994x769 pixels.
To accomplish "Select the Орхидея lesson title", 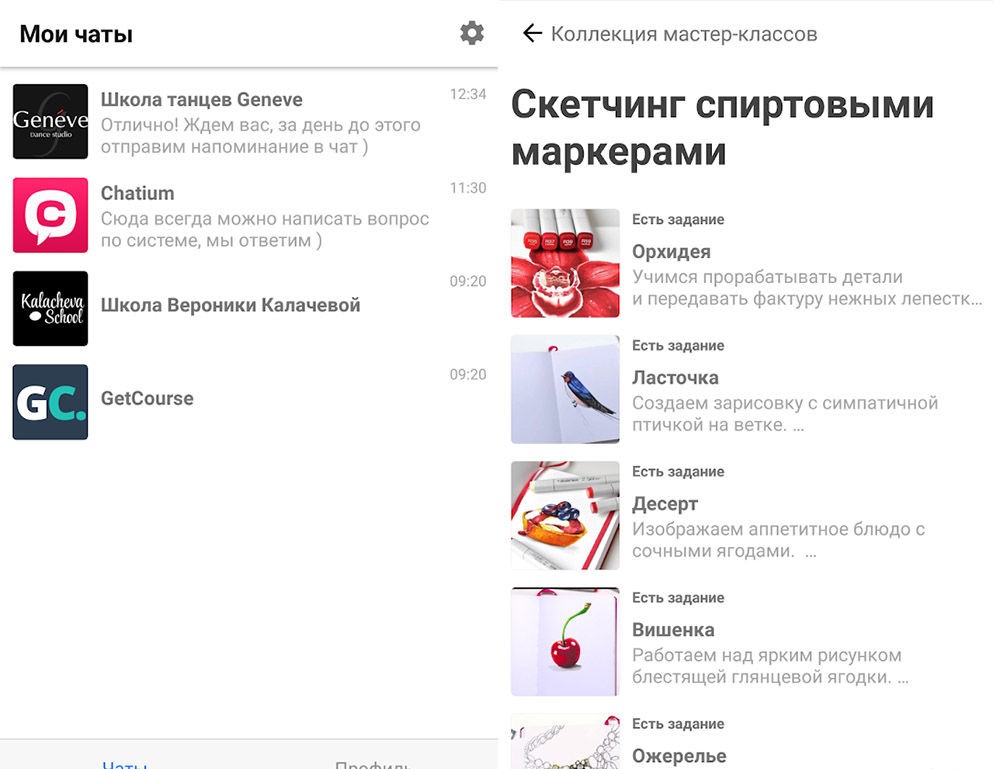I will [x=671, y=252].
